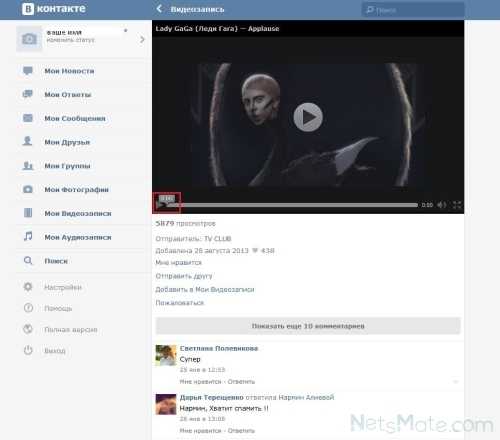Like Светлана's comment via Мне нравится
The width and height of the screenshot is (500, 440).
pos(200,381)
